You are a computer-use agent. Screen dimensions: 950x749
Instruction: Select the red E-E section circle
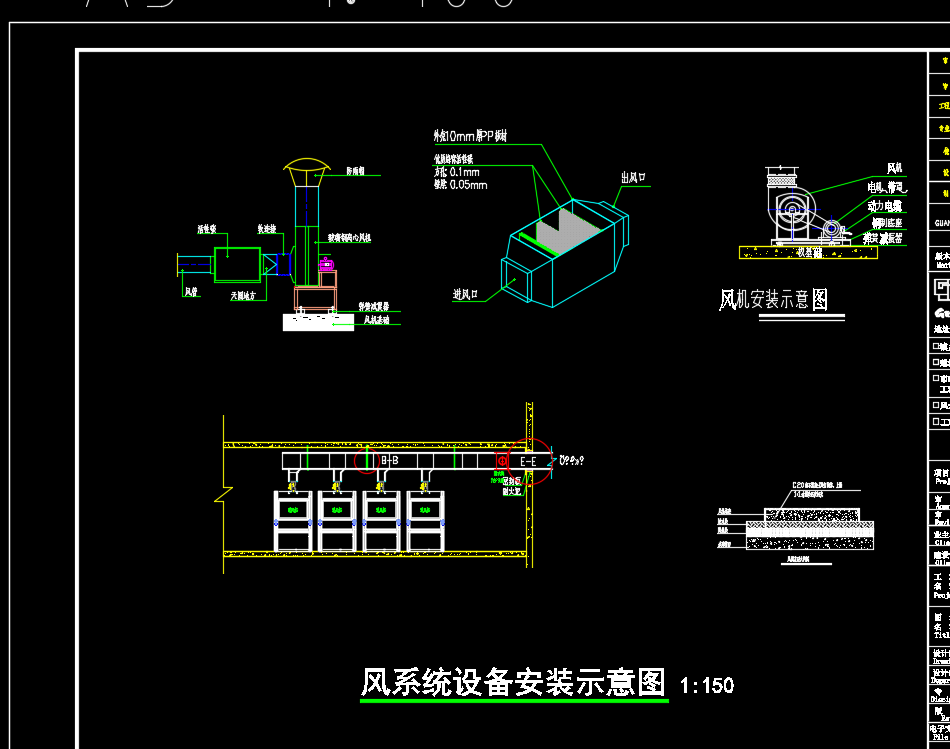tap(529, 461)
